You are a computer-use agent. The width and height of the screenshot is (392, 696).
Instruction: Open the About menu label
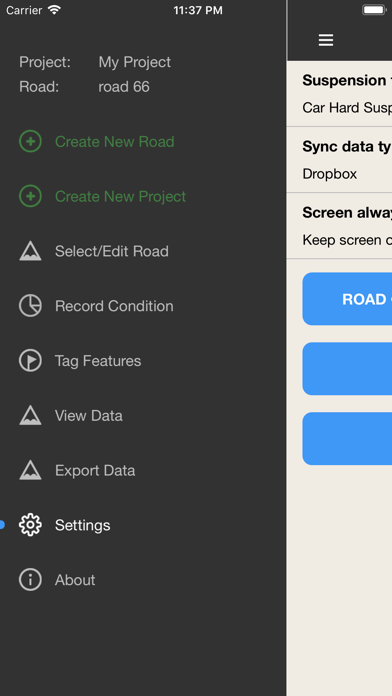75,580
